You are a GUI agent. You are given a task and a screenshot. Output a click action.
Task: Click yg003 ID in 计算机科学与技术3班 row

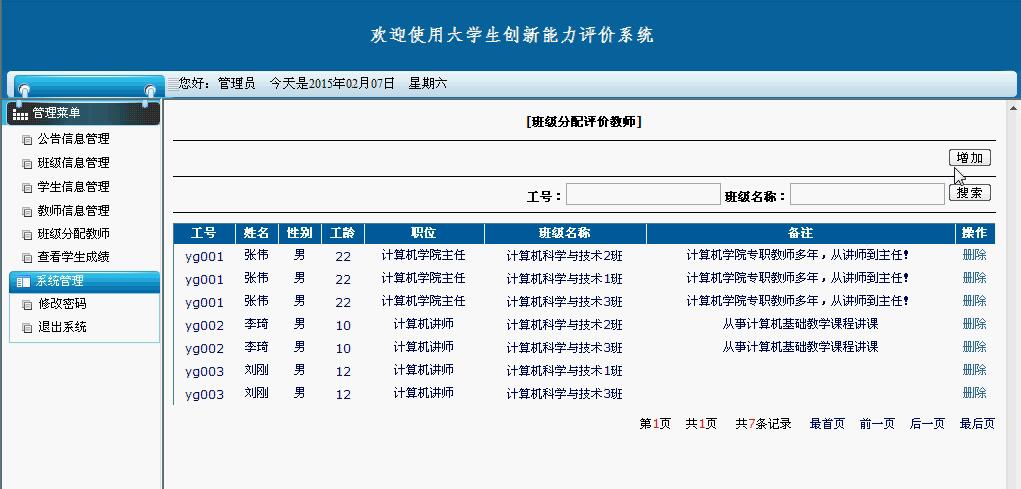pyautogui.click(x=204, y=395)
